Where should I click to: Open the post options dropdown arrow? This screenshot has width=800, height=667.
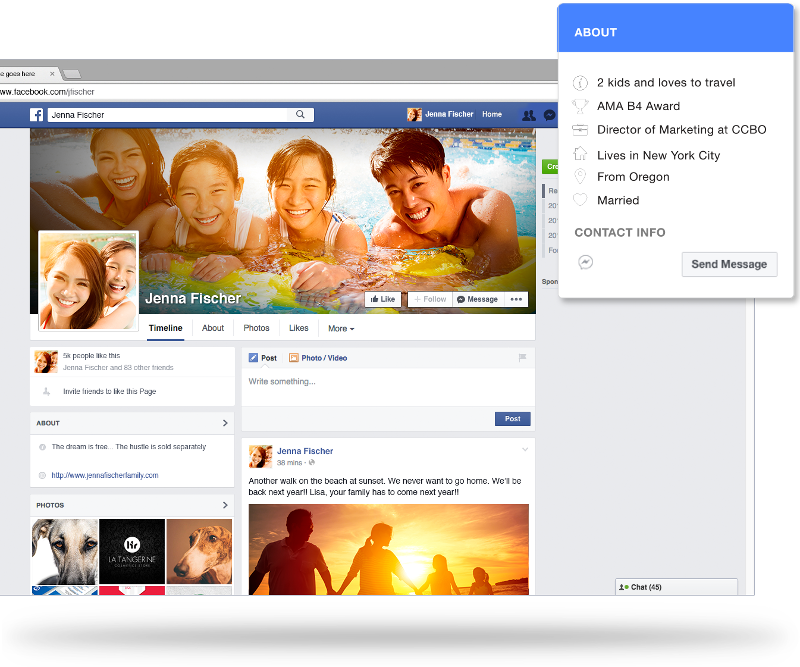524,450
